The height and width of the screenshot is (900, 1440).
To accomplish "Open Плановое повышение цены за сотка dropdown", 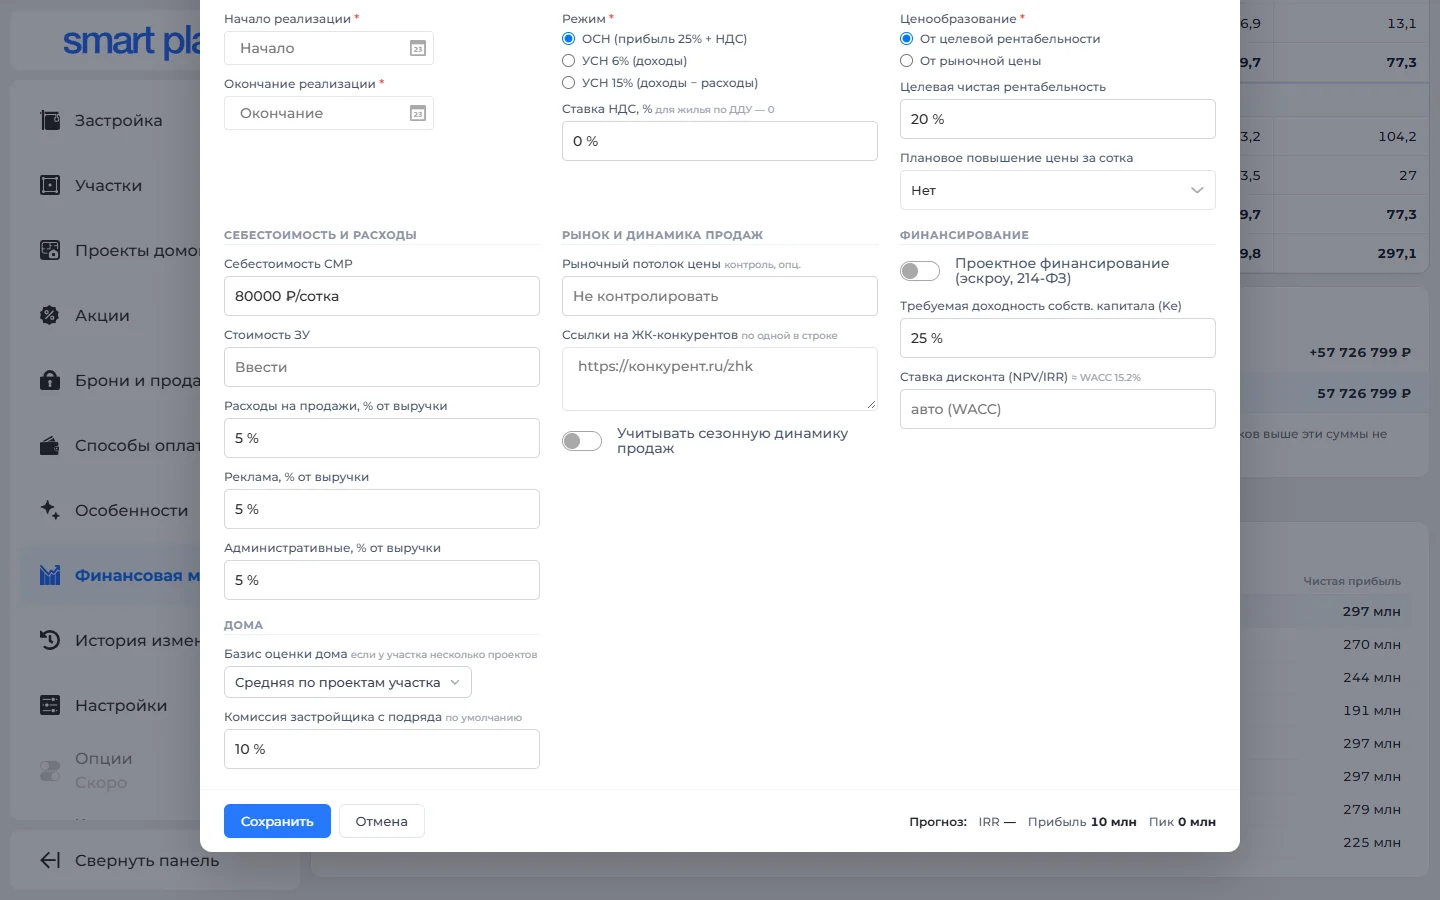I will (1058, 190).
